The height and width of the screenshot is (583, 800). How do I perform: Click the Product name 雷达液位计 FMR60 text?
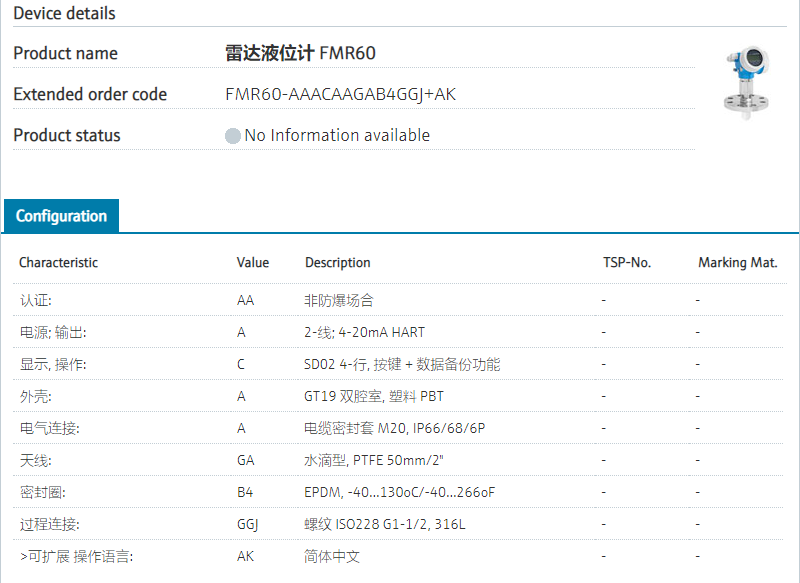tap(300, 54)
